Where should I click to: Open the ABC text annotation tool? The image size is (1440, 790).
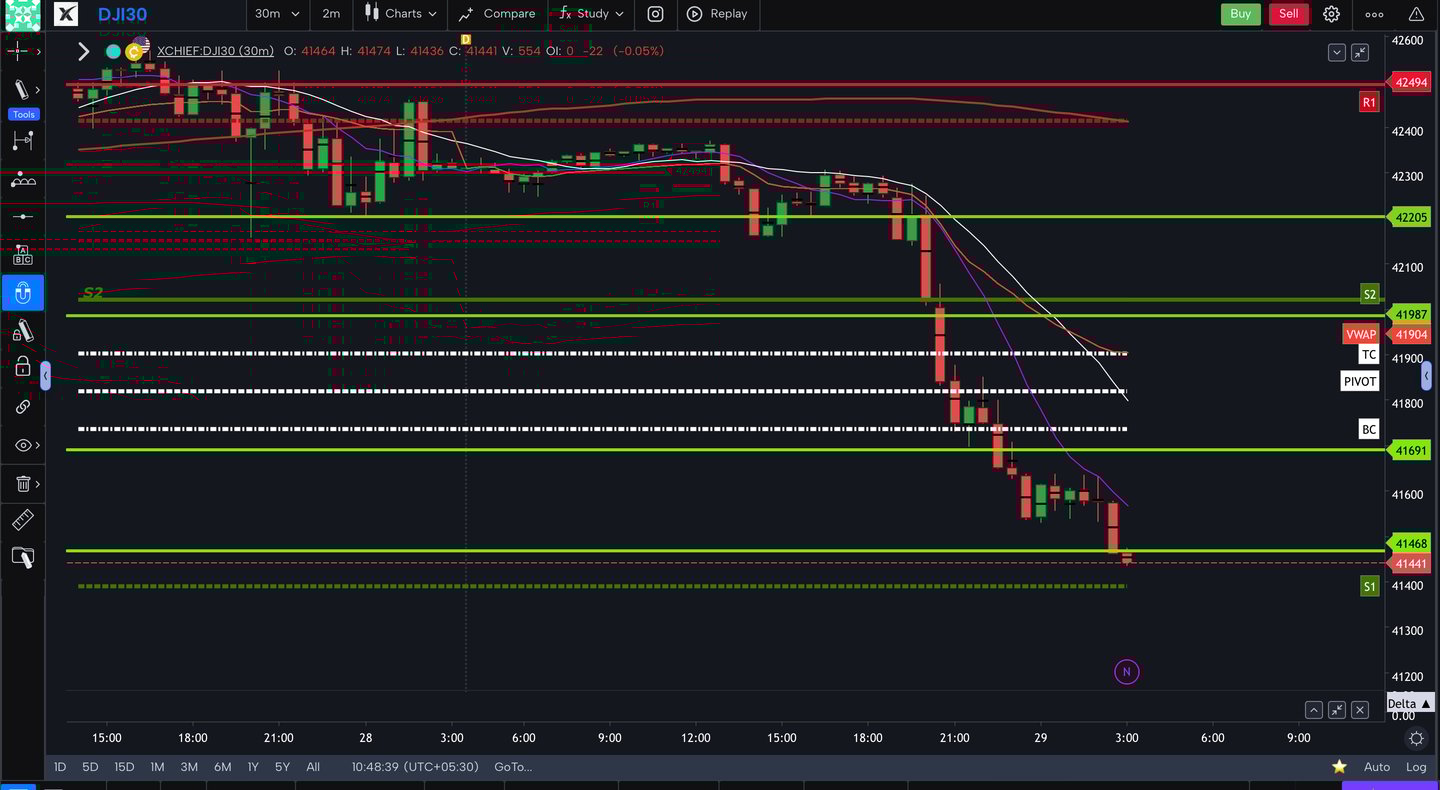tap(22, 255)
